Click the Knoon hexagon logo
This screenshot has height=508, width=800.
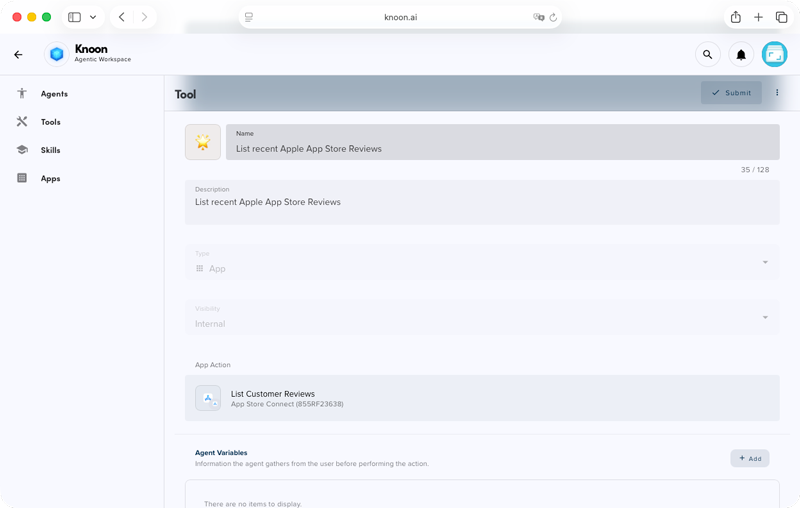57,54
